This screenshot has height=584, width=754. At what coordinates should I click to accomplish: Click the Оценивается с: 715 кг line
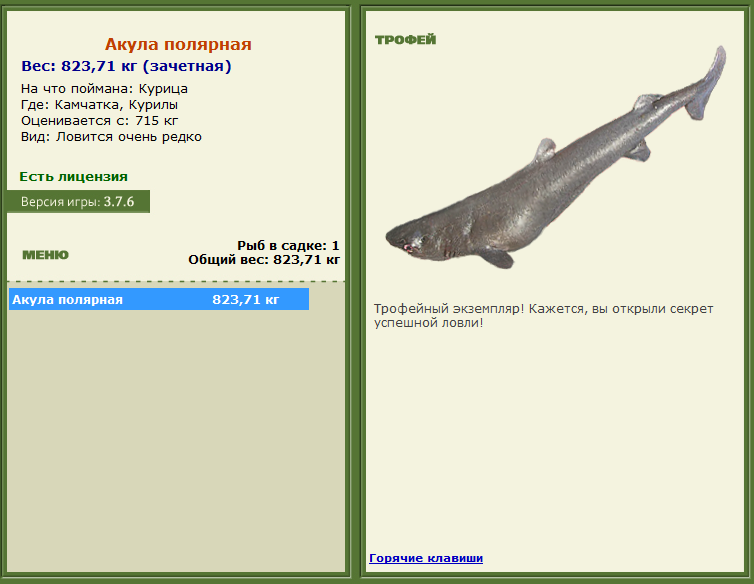pyautogui.click(x=99, y=120)
